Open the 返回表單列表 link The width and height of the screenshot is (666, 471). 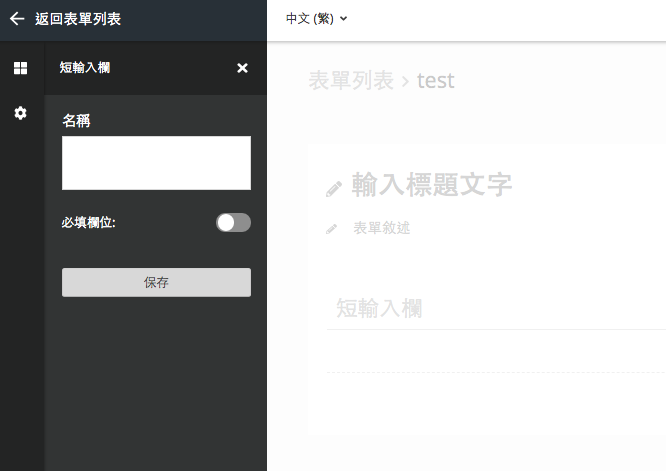point(78,19)
